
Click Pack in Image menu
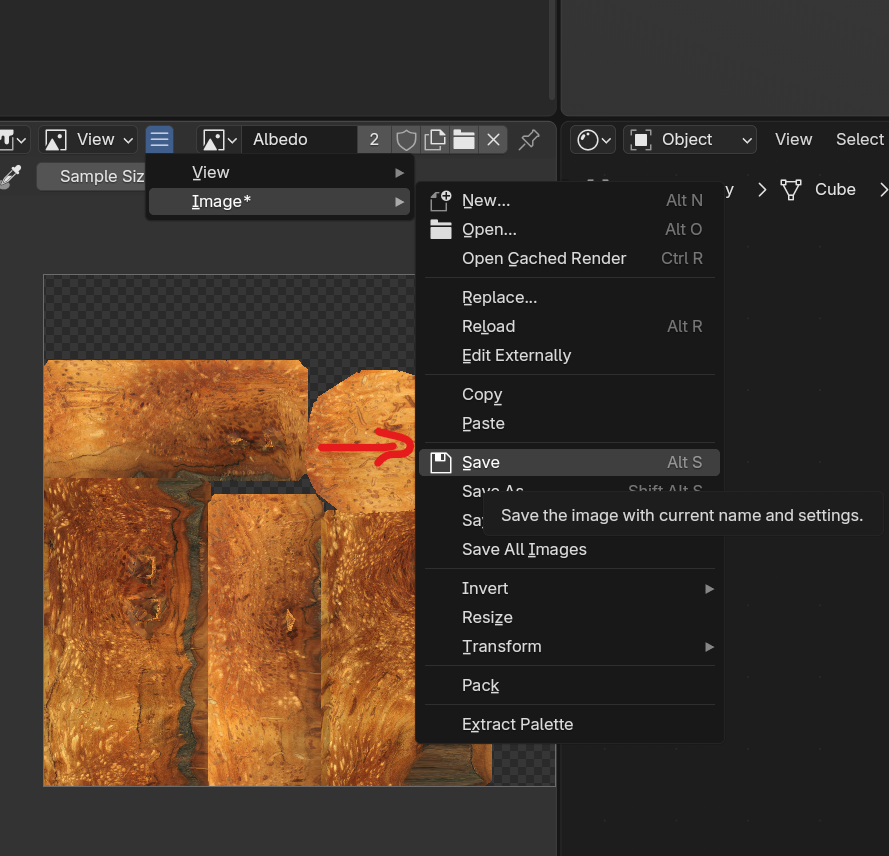tap(569, 685)
